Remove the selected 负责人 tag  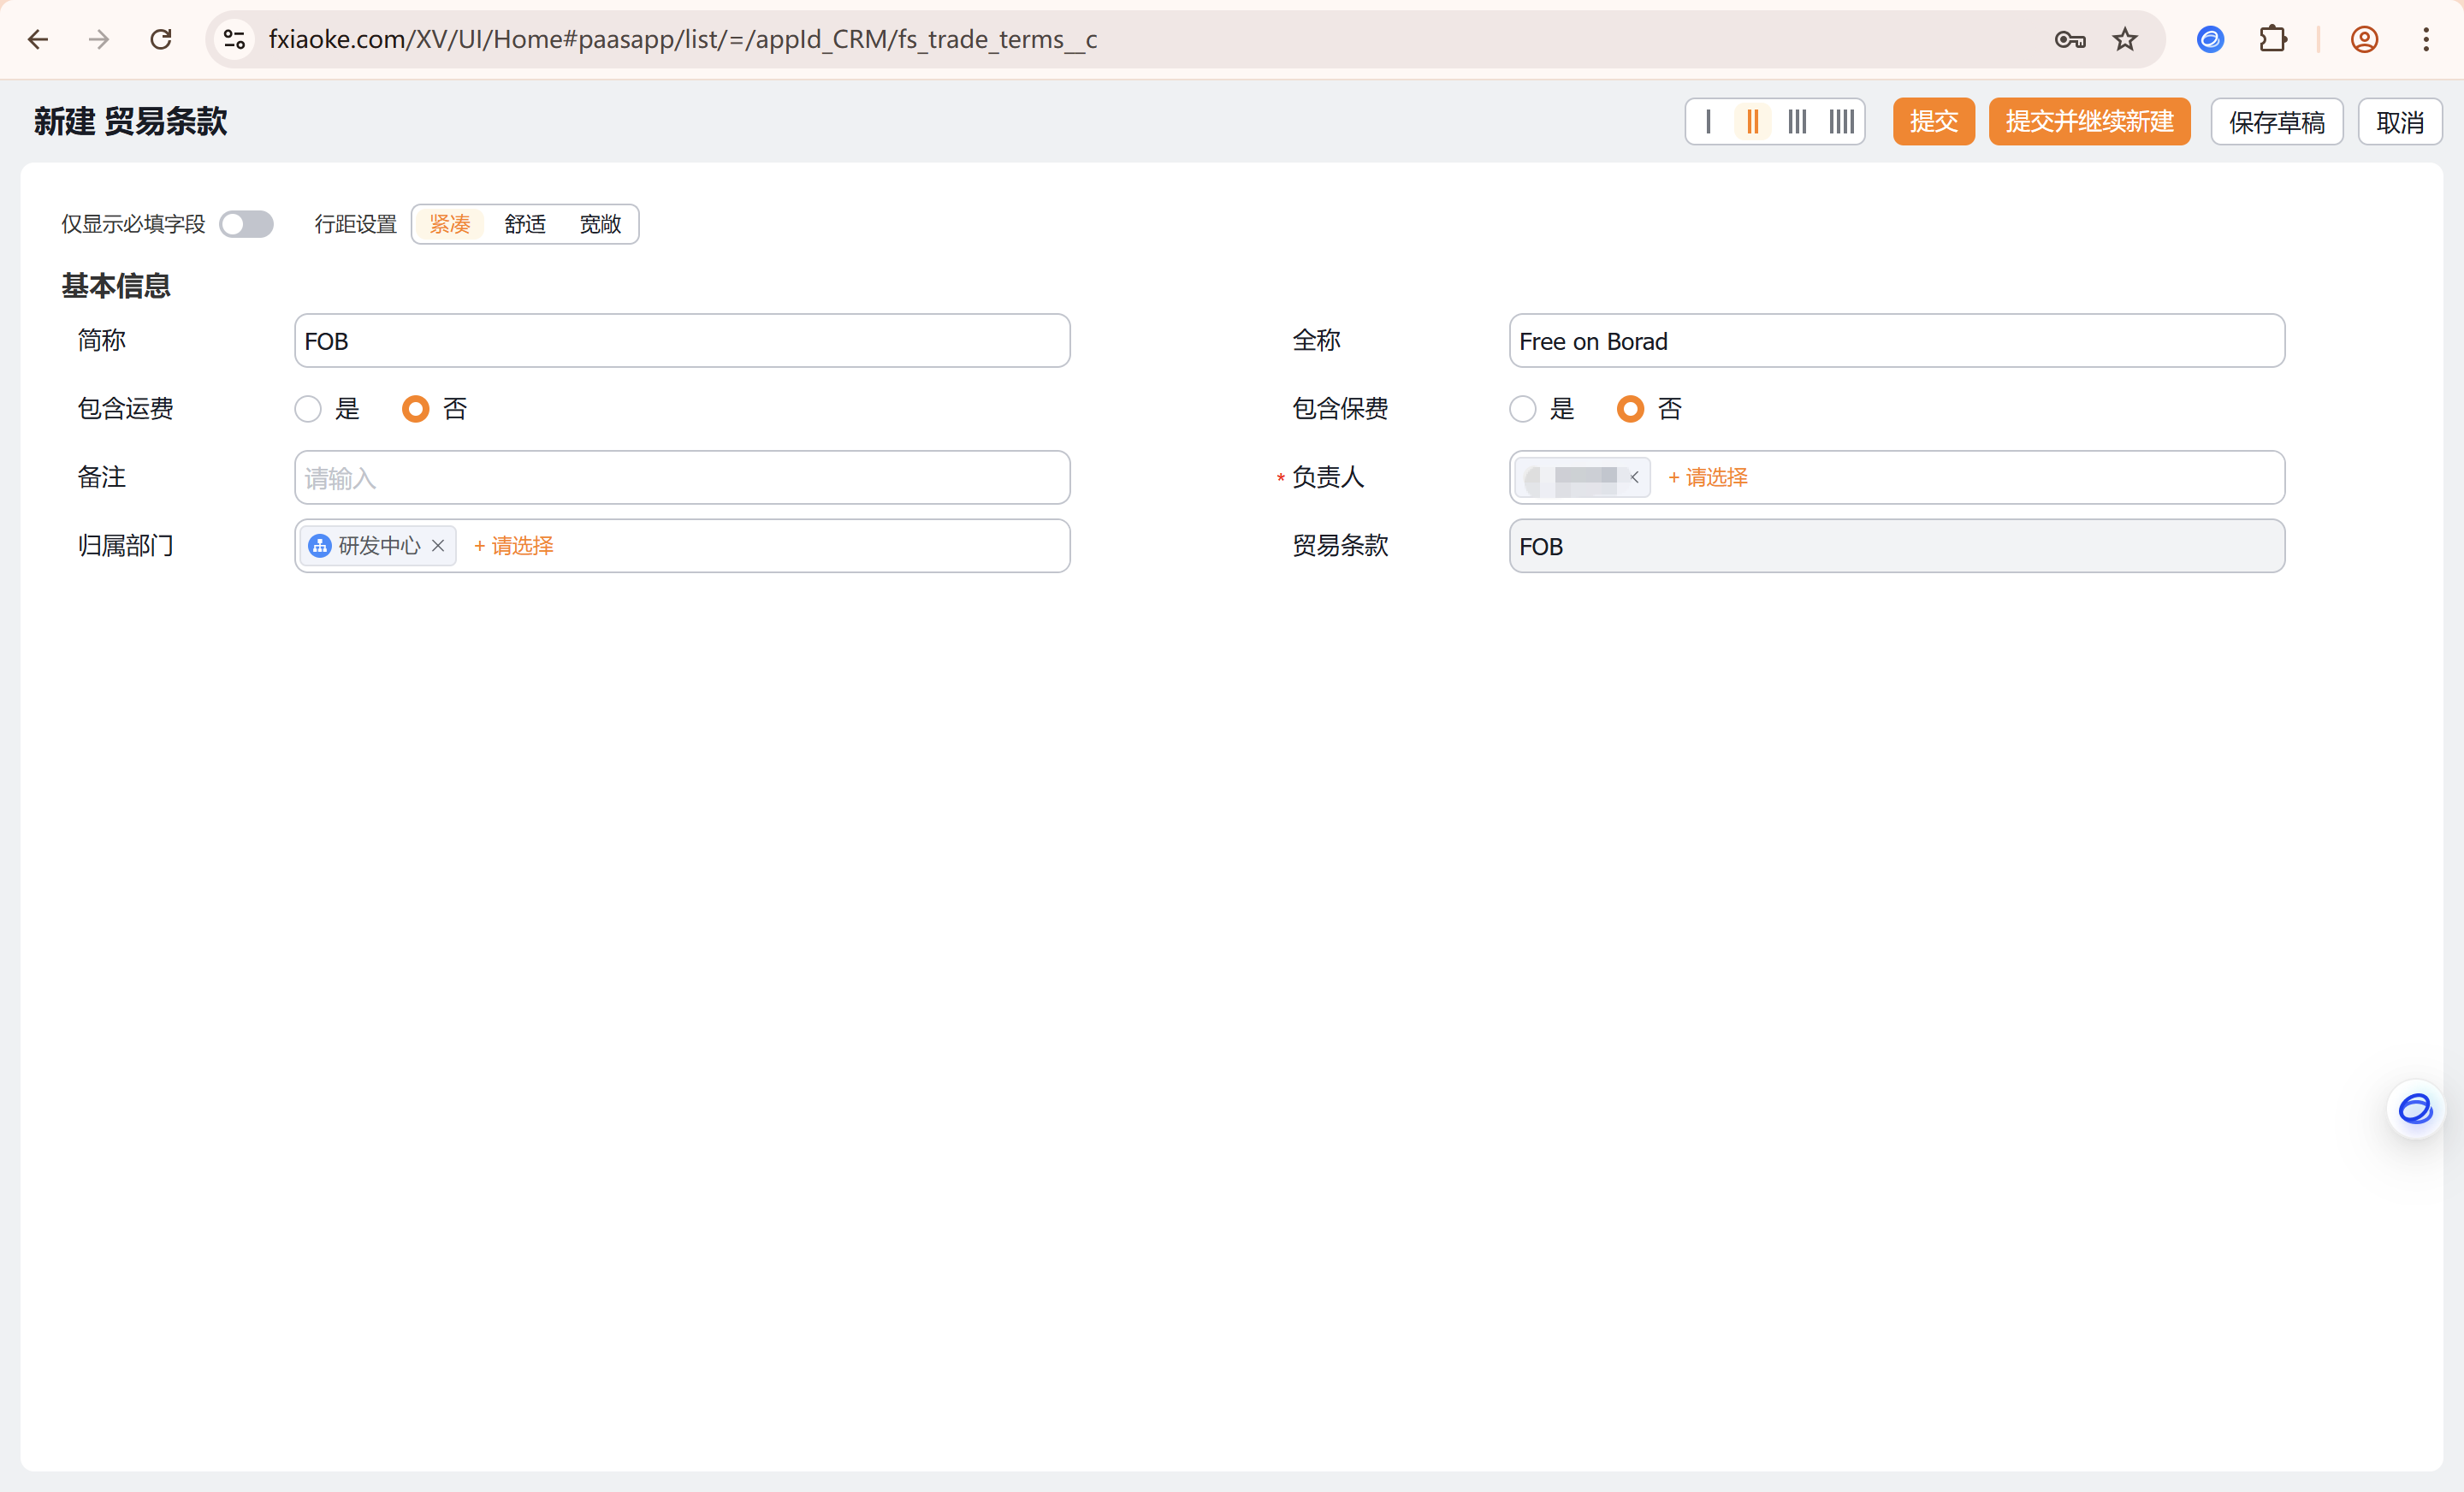tap(1634, 477)
